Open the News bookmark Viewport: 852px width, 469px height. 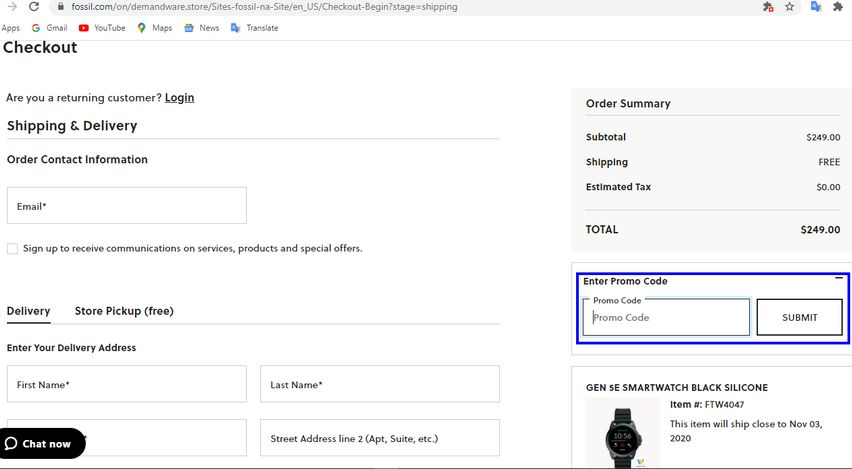pos(202,28)
